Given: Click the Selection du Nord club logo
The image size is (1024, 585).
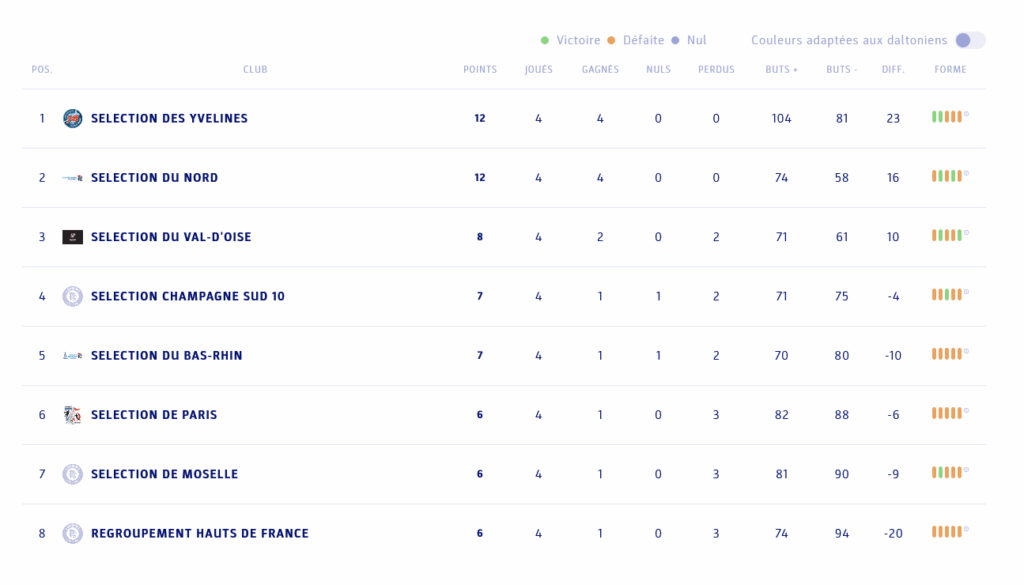Looking at the screenshot, I should (x=73, y=178).
